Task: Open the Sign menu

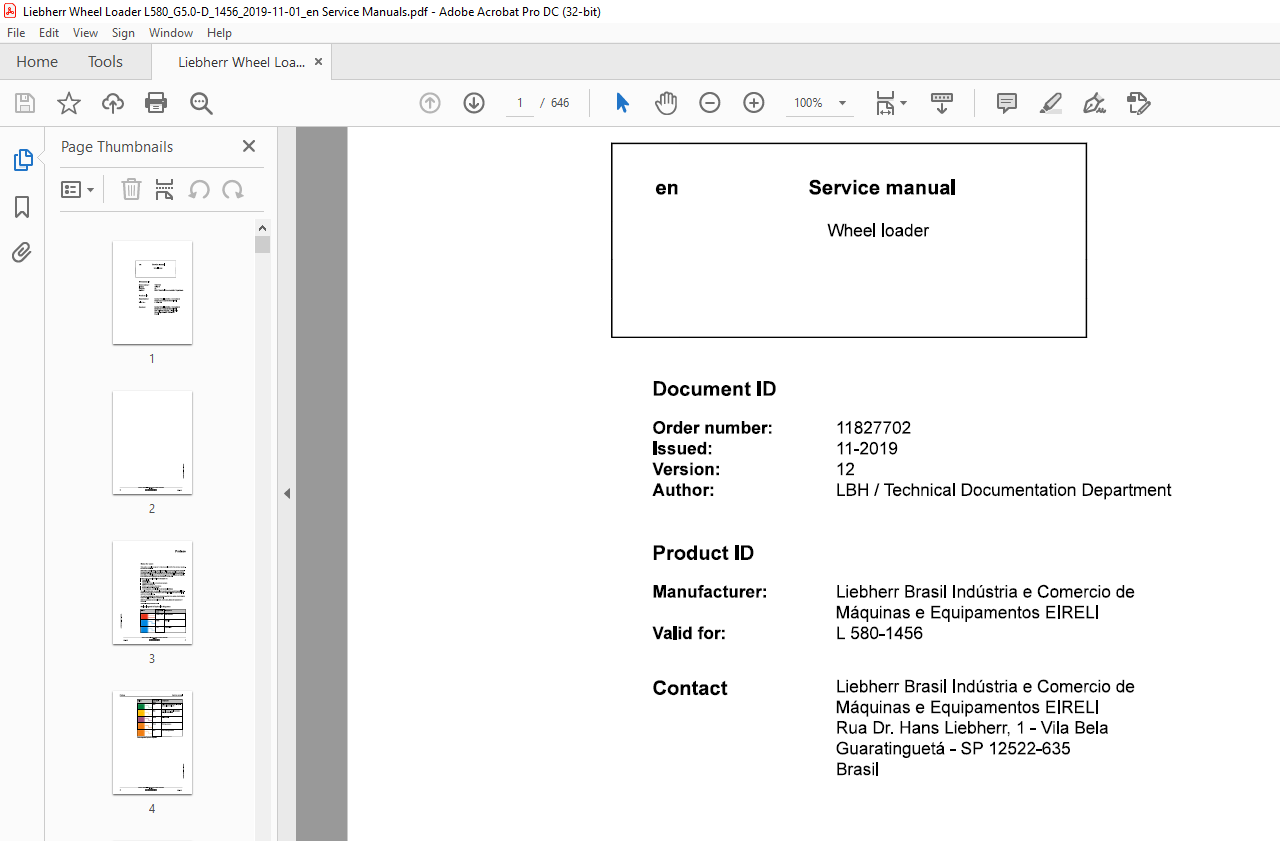Action: pos(123,33)
